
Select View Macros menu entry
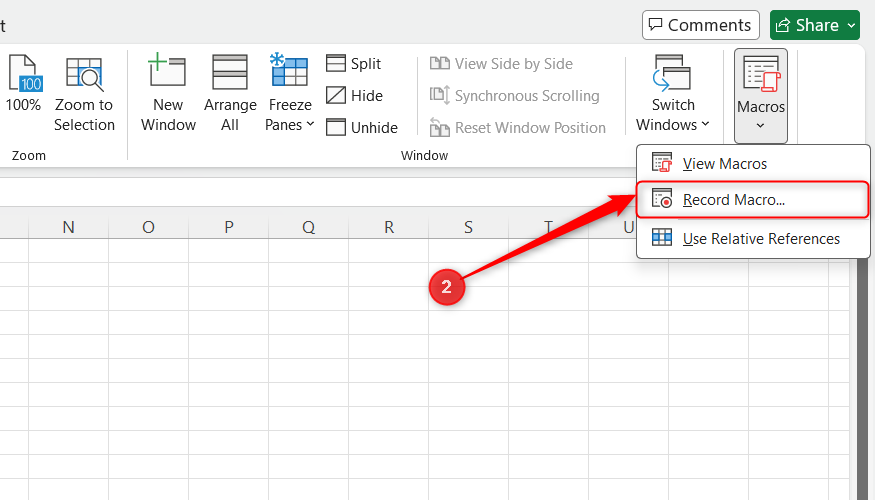(x=753, y=164)
